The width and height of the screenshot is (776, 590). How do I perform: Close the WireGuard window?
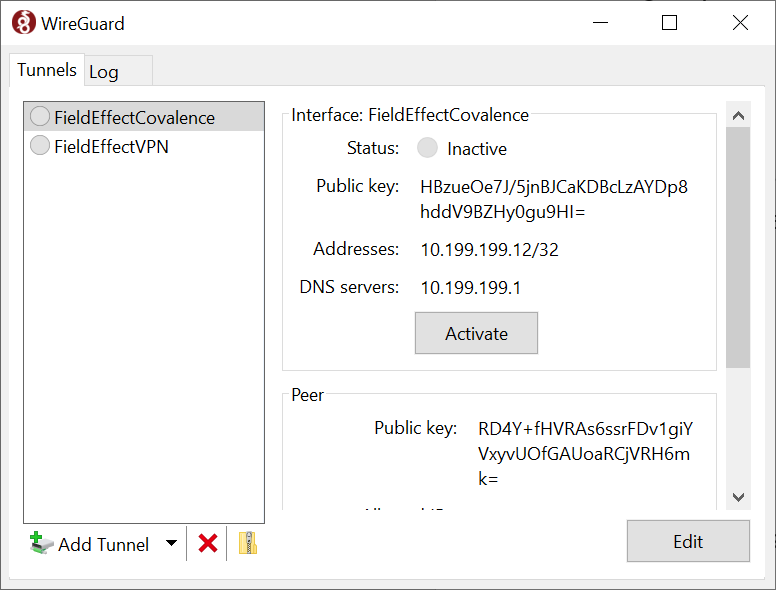[740, 23]
